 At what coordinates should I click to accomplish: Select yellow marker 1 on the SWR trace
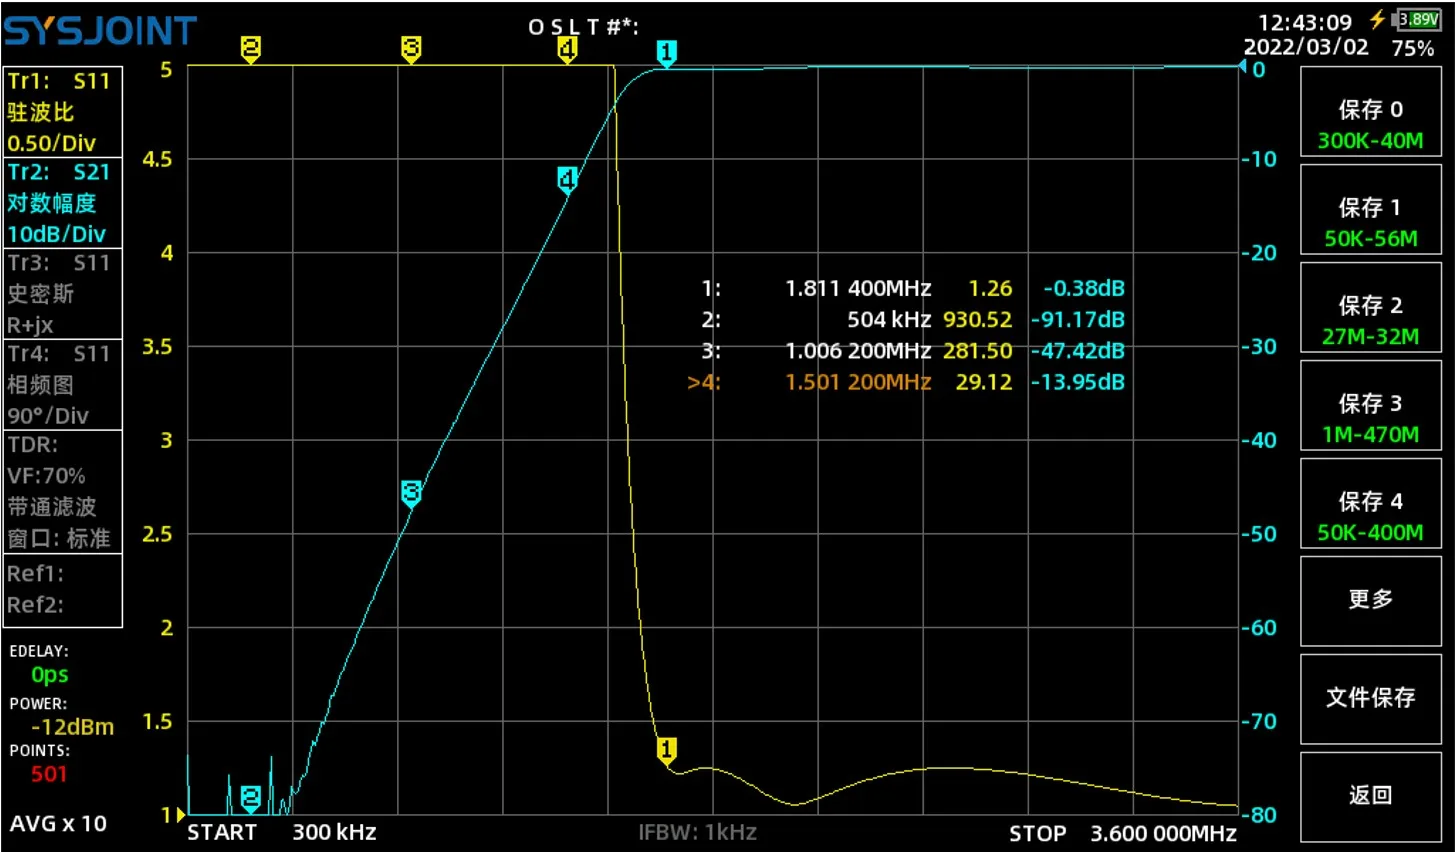[667, 750]
